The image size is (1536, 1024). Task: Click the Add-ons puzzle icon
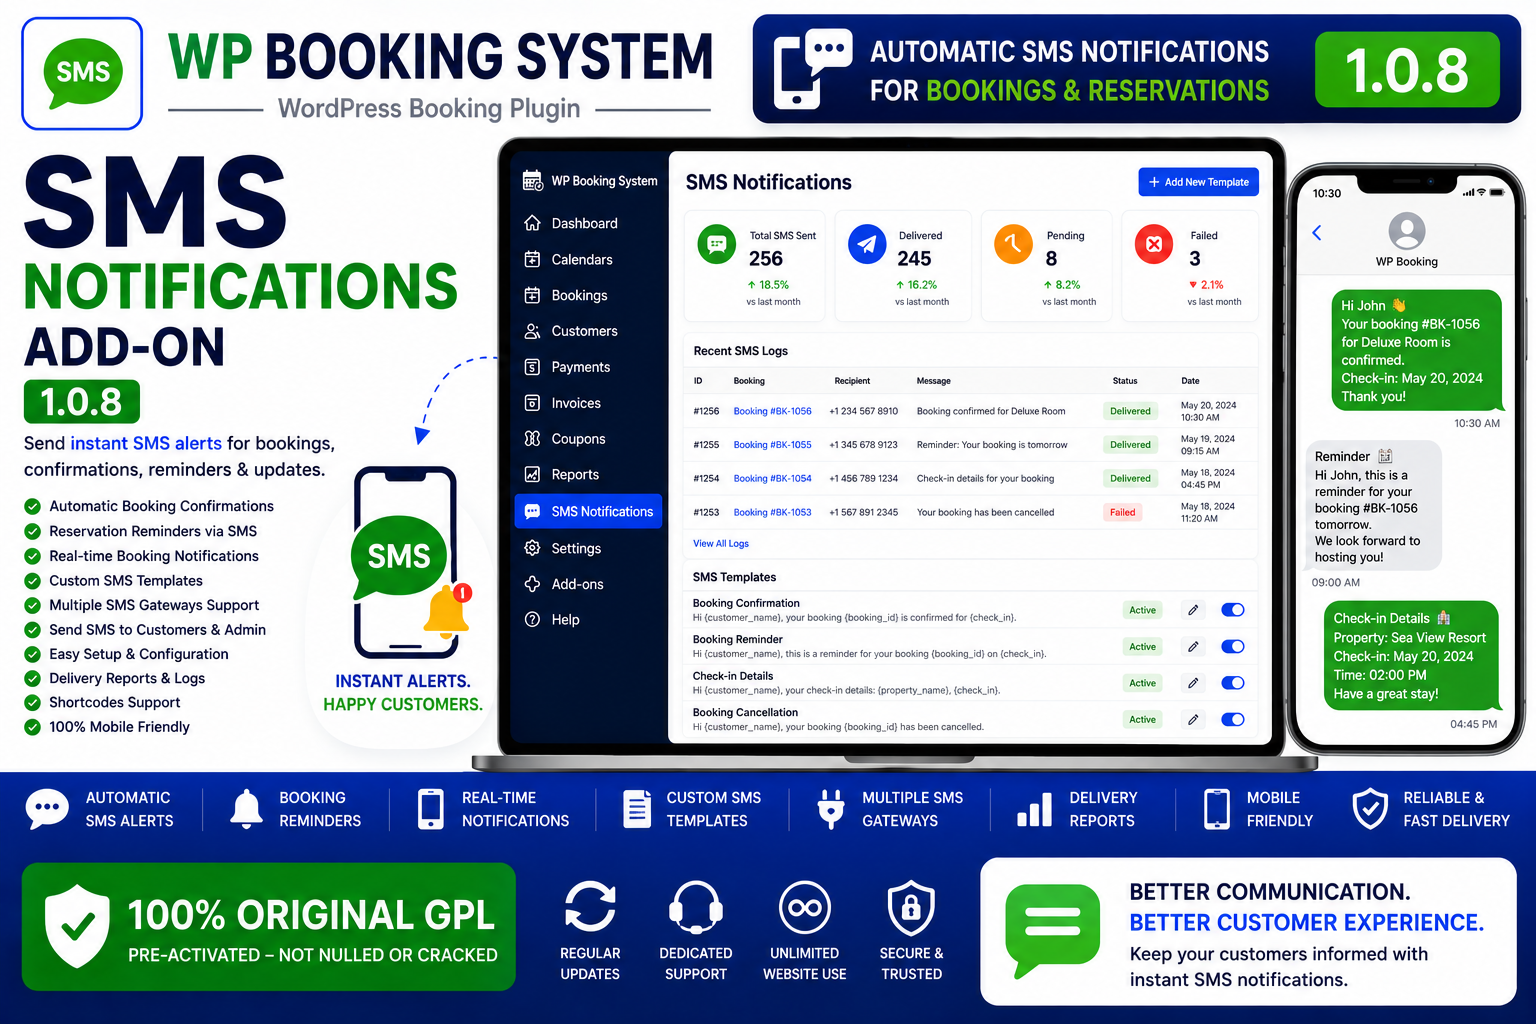[532, 584]
